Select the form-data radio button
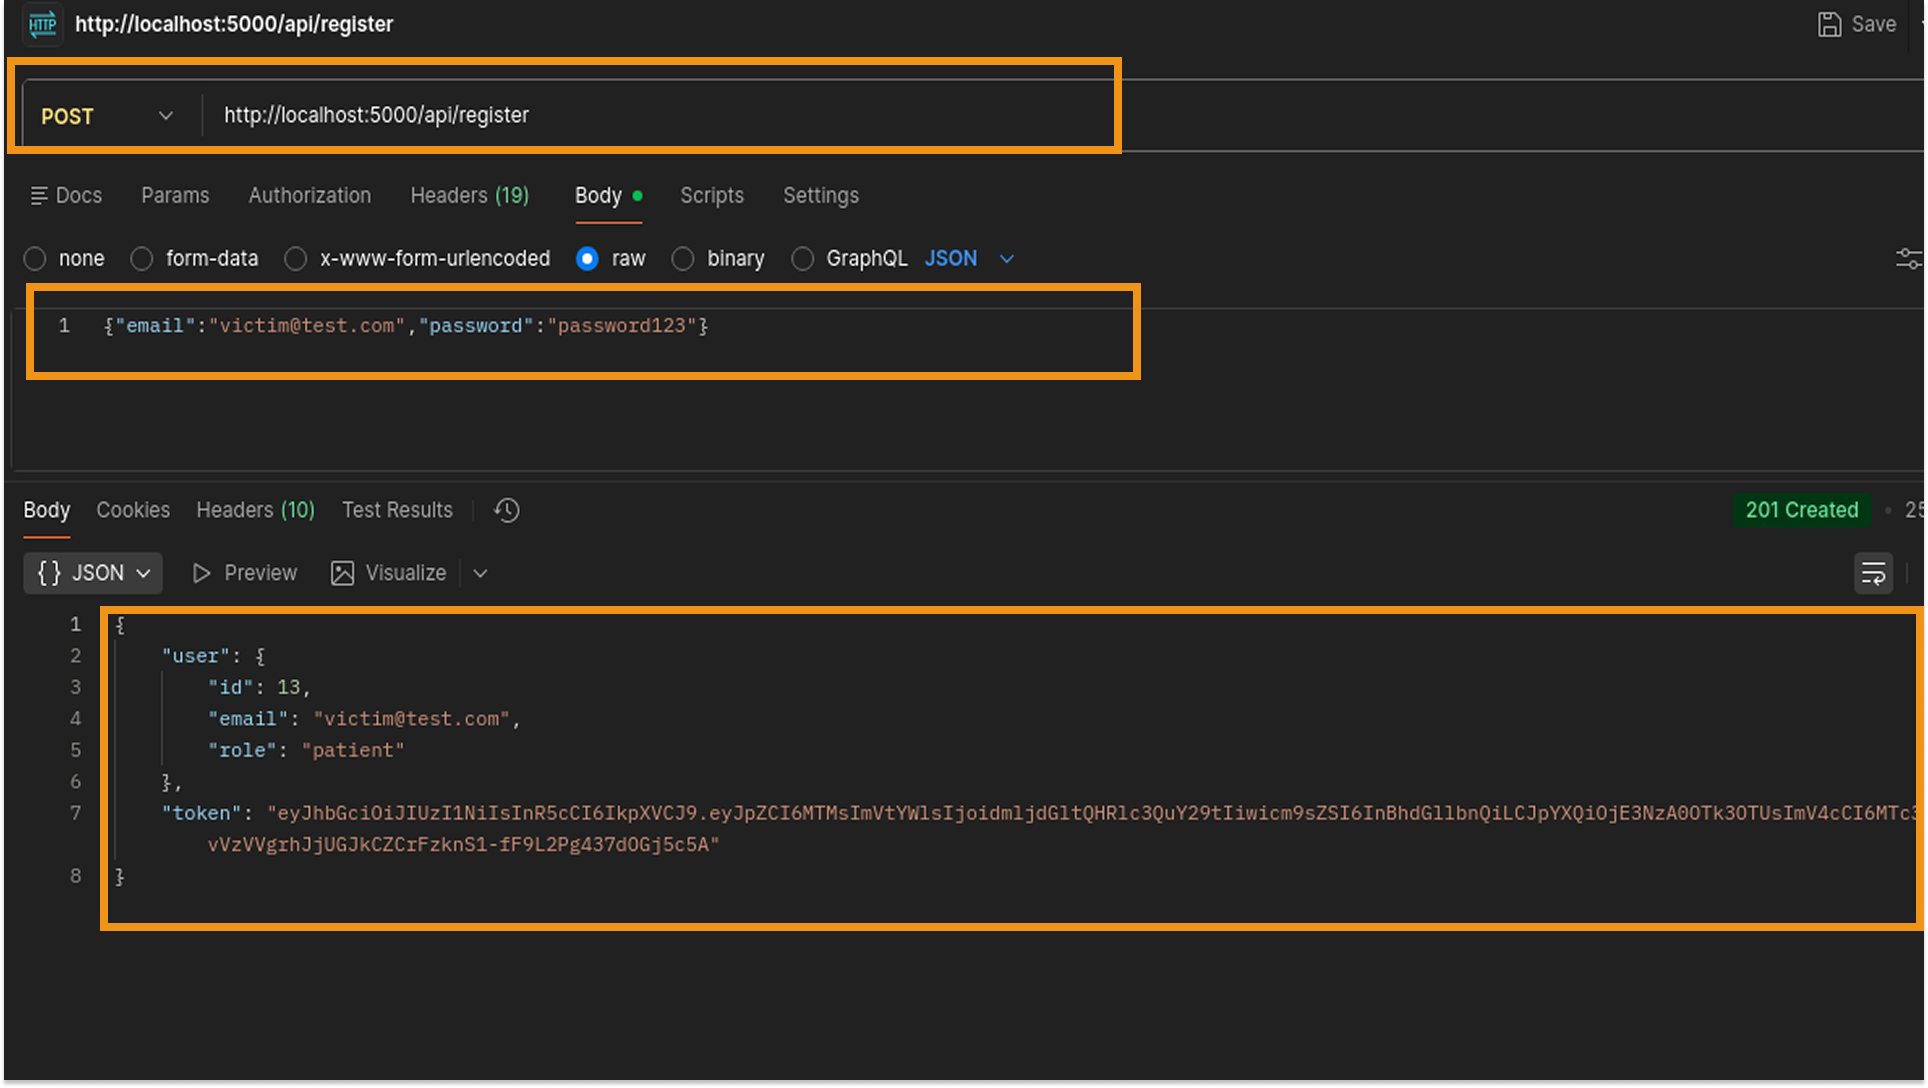Viewport: 1928px width, 1088px height. (x=142, y=259)
